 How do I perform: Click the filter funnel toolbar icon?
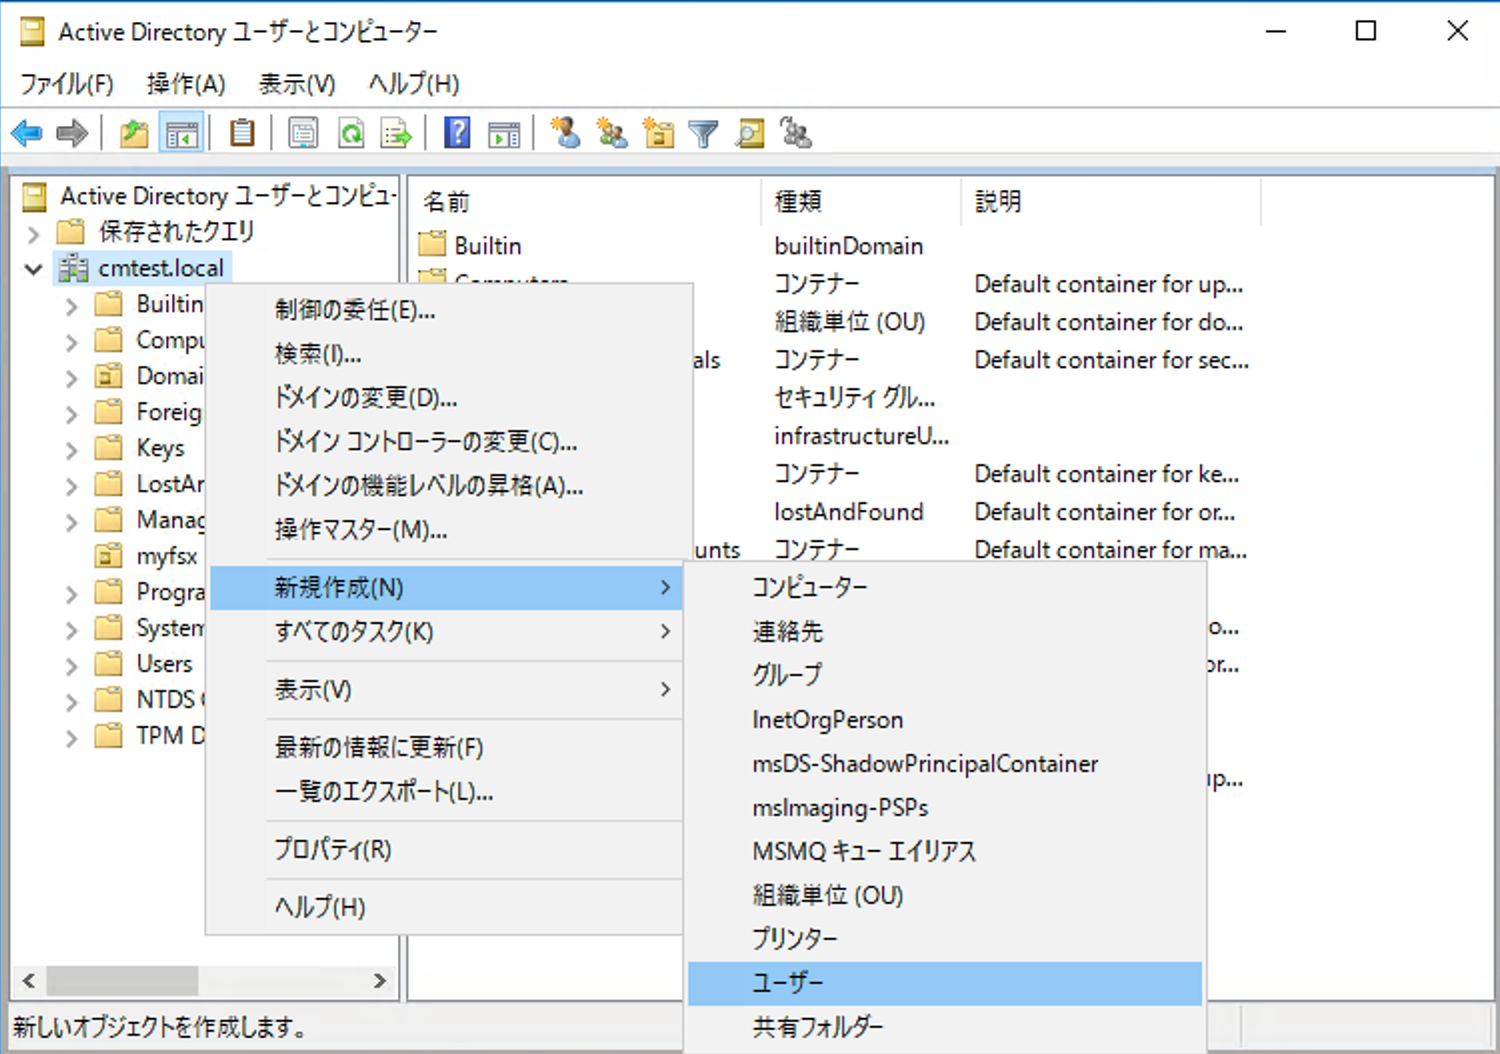coord(703,133)
